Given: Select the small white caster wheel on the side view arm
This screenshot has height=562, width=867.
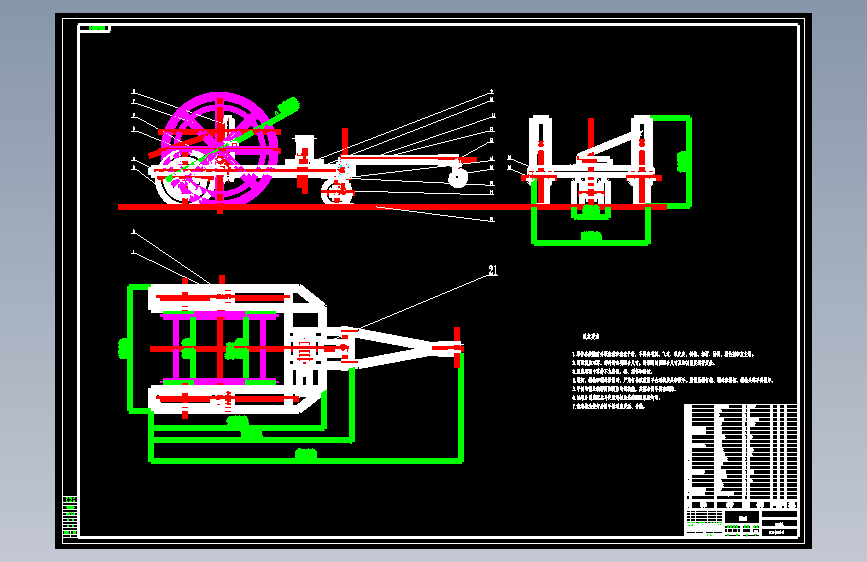Looking at the screenshot, I should pos(458,178).
